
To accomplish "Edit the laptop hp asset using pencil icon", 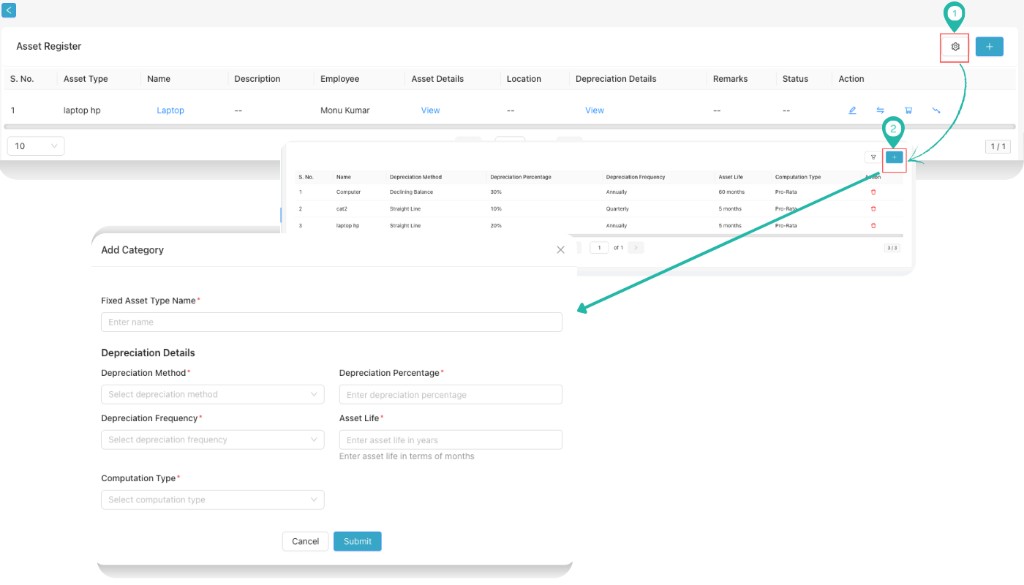I will [851, 110].
